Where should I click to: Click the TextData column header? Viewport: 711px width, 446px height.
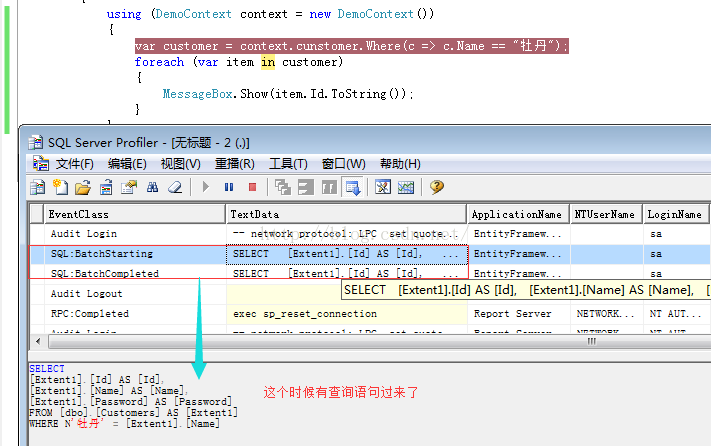click(x=346, y=214)
